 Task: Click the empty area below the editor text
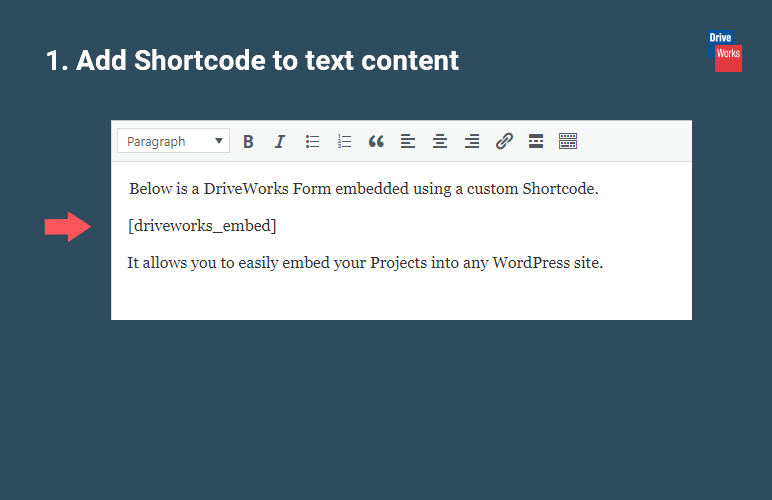pos(401,298)
